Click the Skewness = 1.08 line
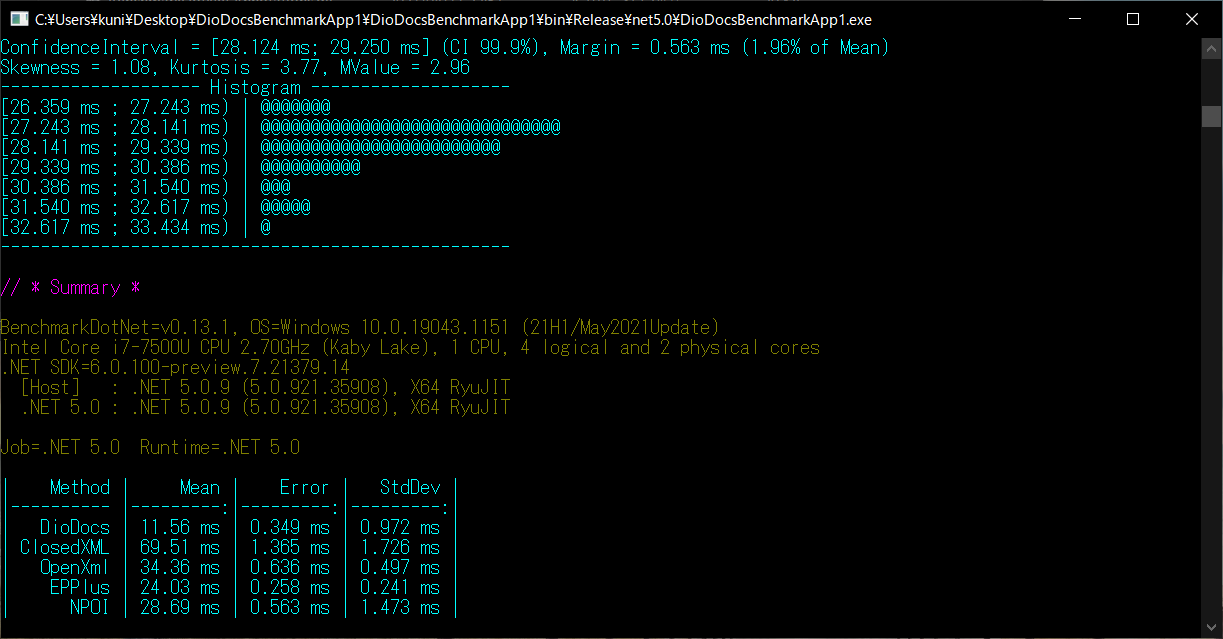This screenshot has height=639, width=1223. [235, 67]
